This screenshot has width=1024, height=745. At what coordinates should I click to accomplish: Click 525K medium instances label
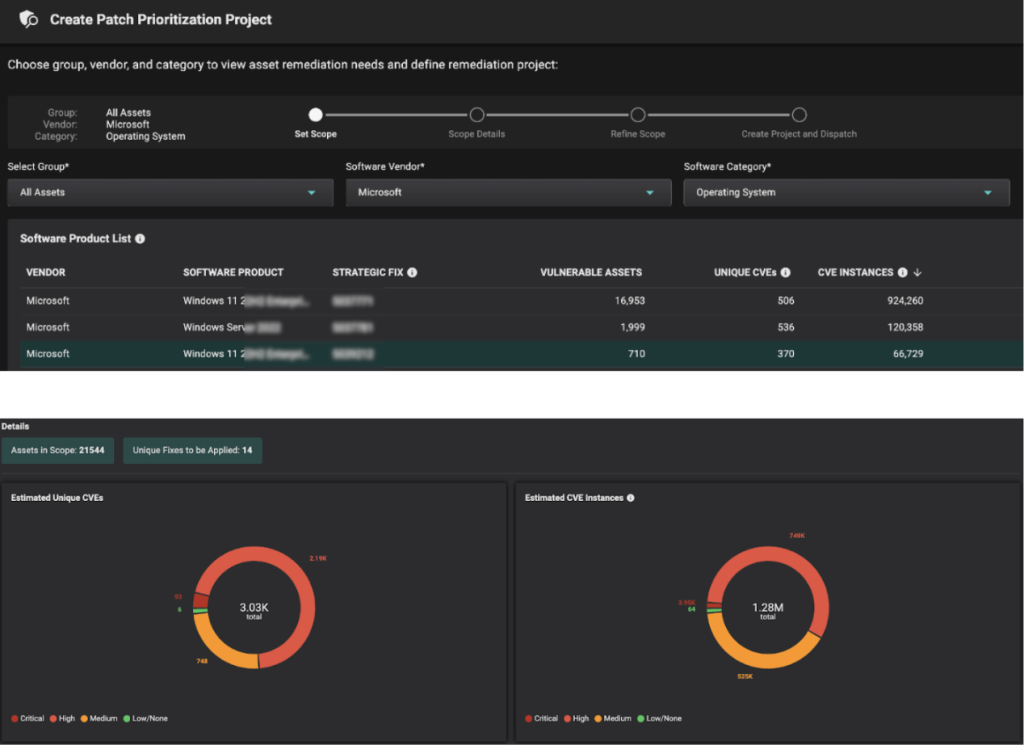click(745, 676)
